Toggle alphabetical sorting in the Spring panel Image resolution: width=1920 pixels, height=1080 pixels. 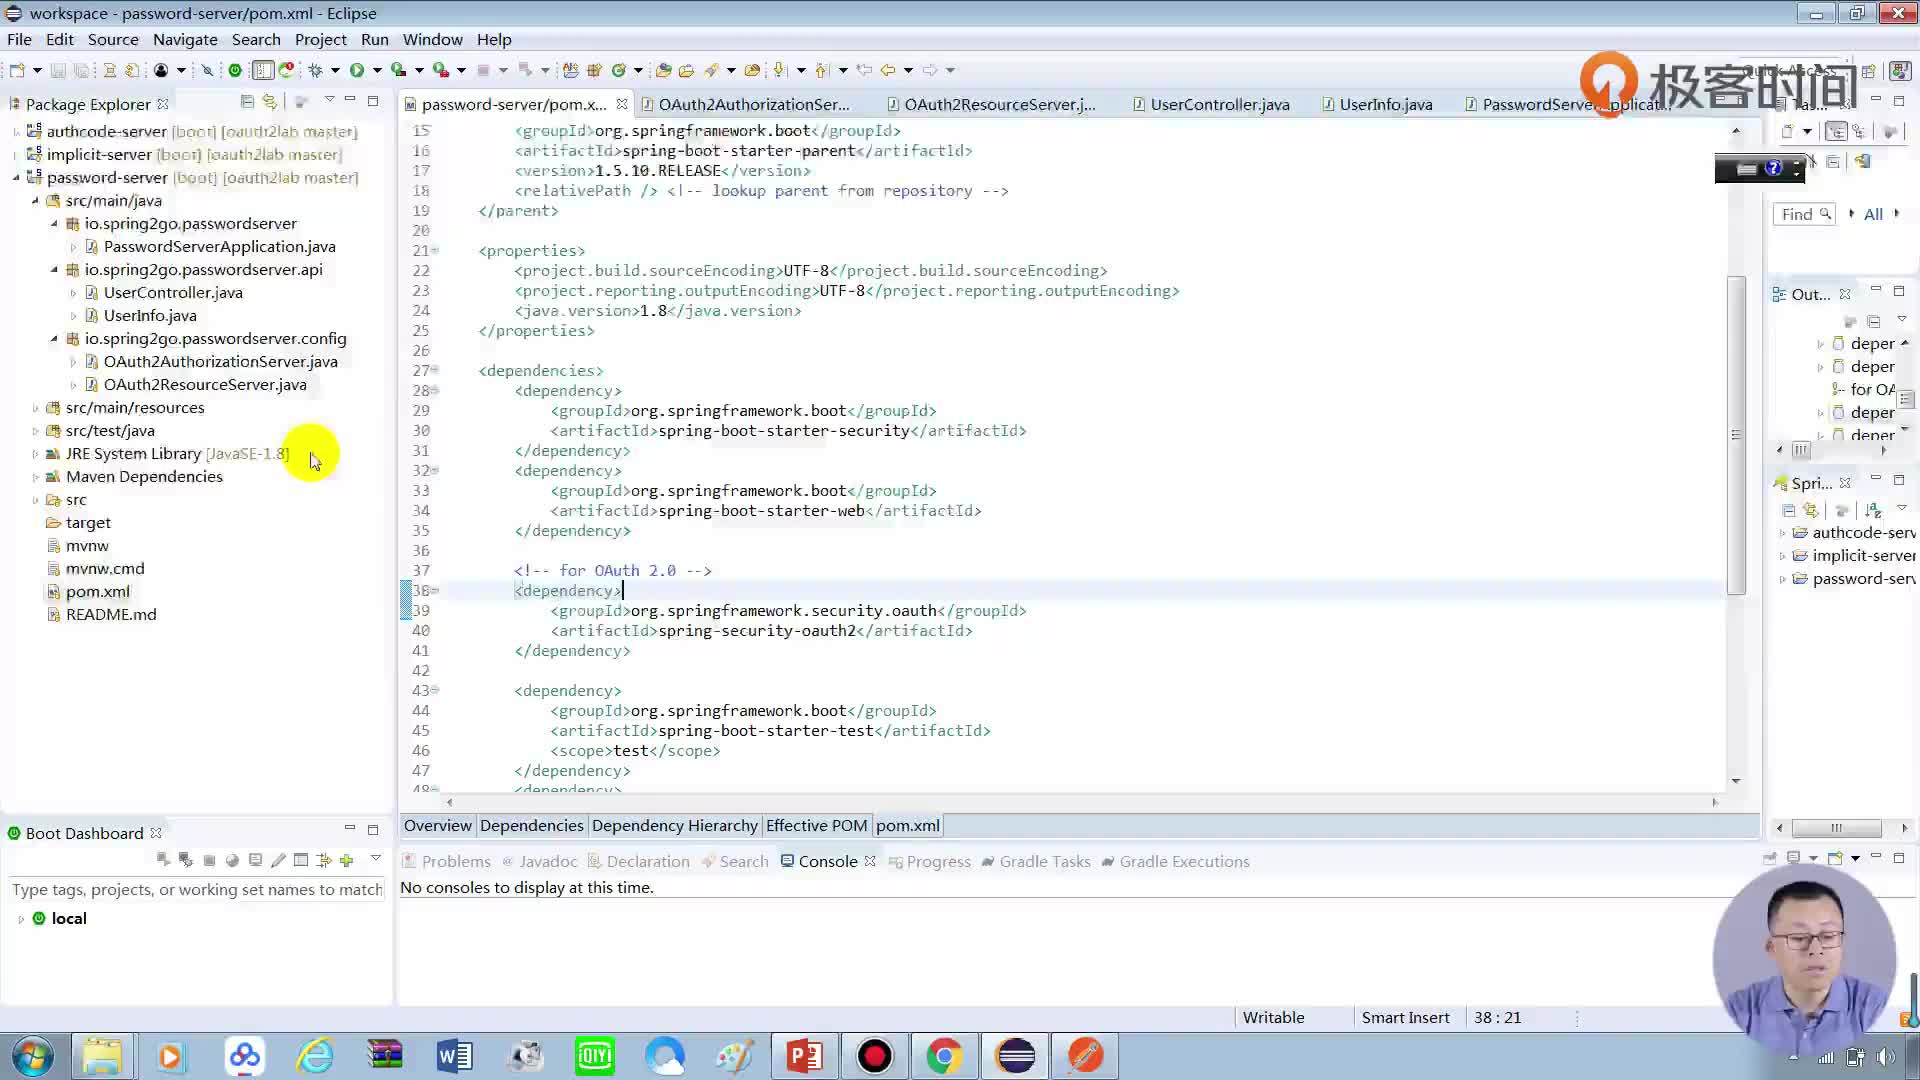tap(1873, 510)
